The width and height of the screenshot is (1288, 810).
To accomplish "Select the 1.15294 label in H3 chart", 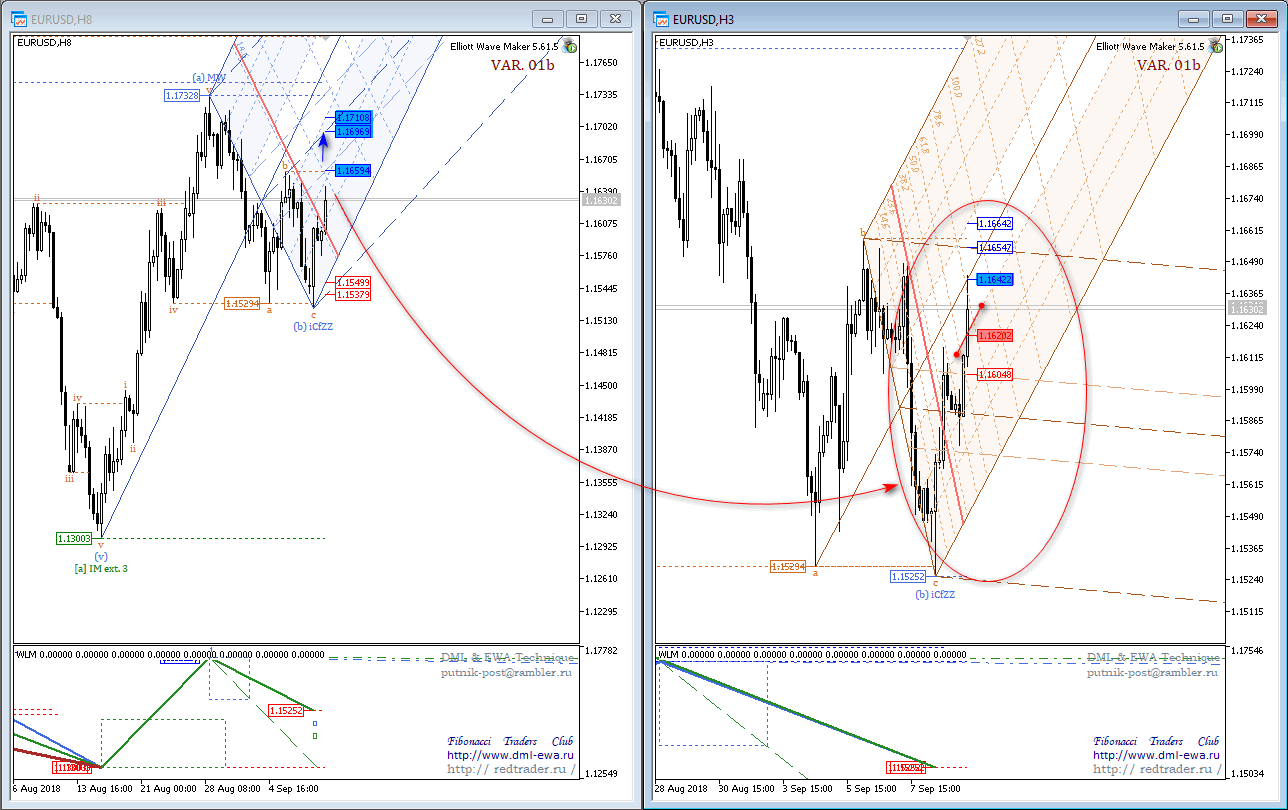I will click(x=789, y=566).
